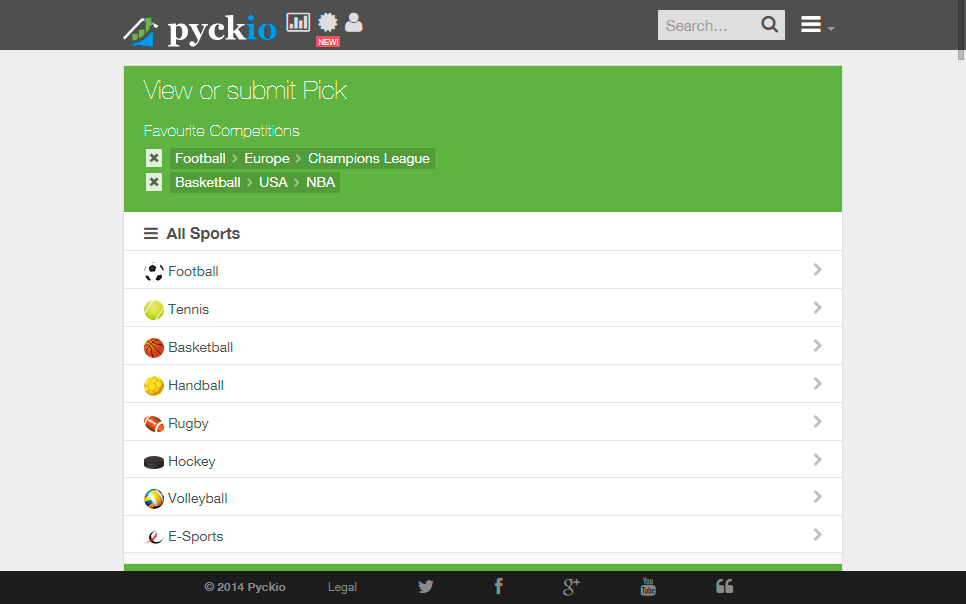
Task: Open the Legal footer link
Action: (343, 587)
